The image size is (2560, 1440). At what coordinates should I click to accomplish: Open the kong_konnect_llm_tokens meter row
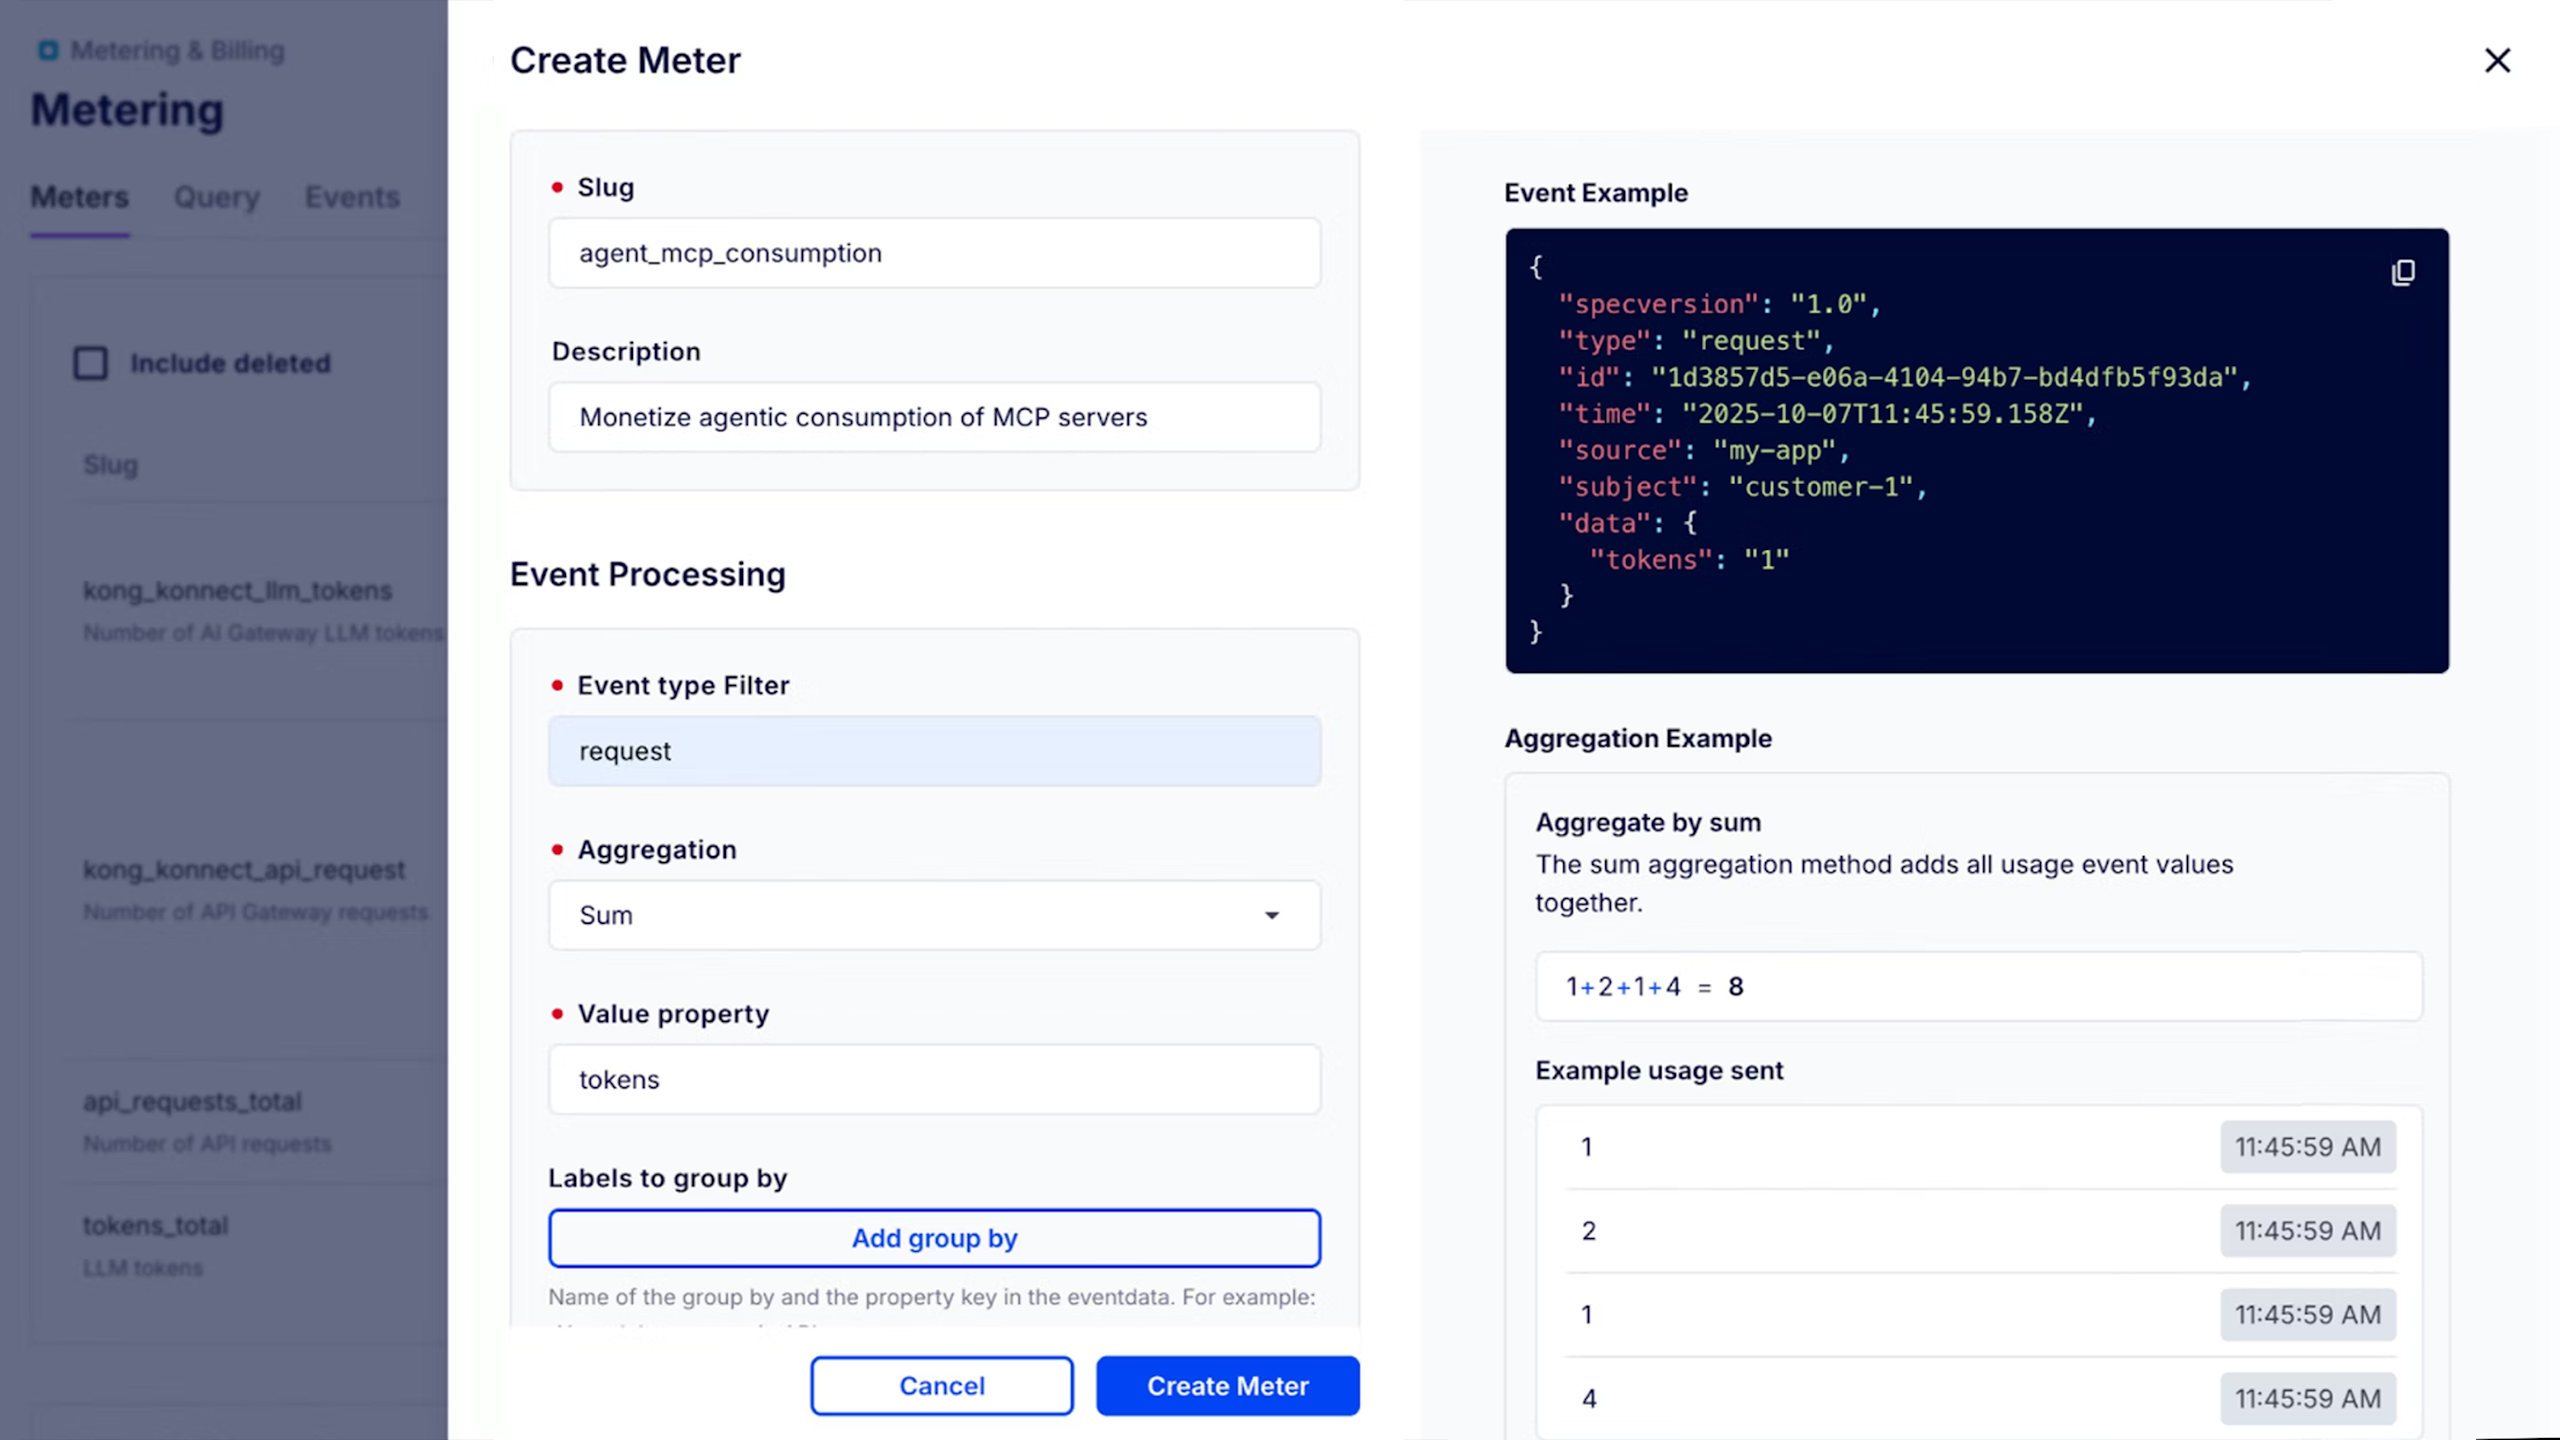[237, 591]
